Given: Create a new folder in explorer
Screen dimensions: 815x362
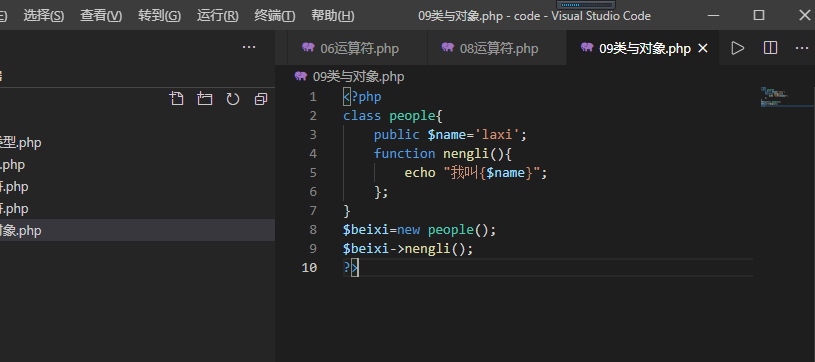Looking at the screenshot, I should (205, 99).
